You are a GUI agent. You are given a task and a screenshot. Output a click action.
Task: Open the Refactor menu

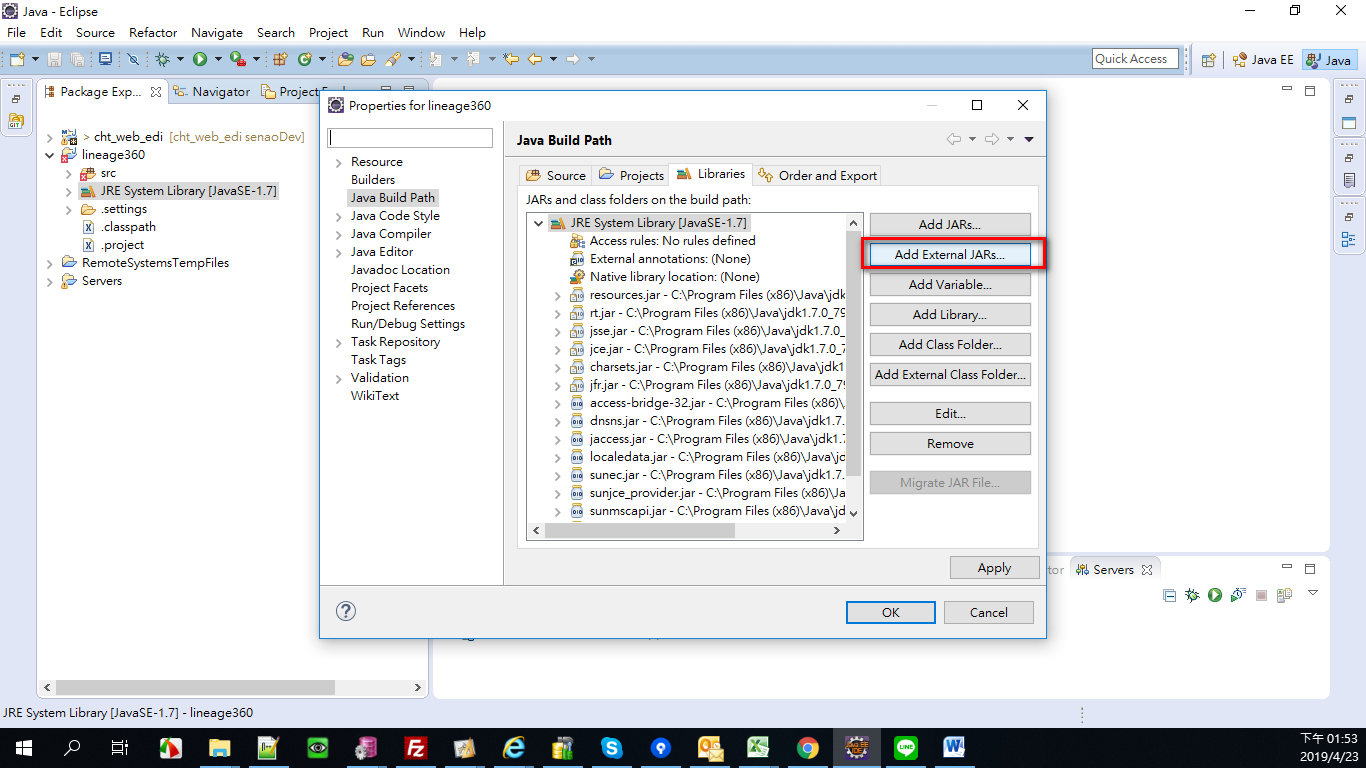tap(153, 32)
